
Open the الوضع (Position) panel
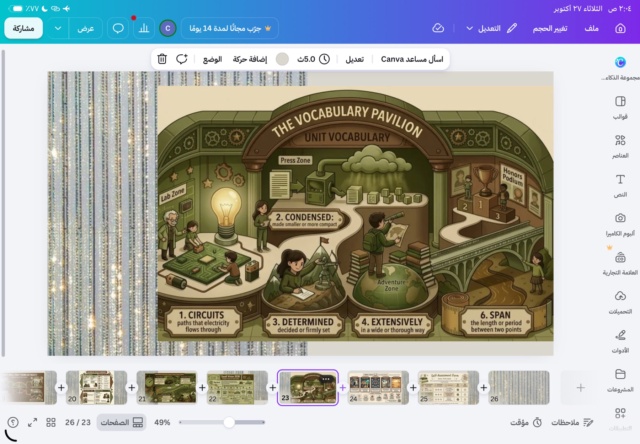tap(212, 59)
